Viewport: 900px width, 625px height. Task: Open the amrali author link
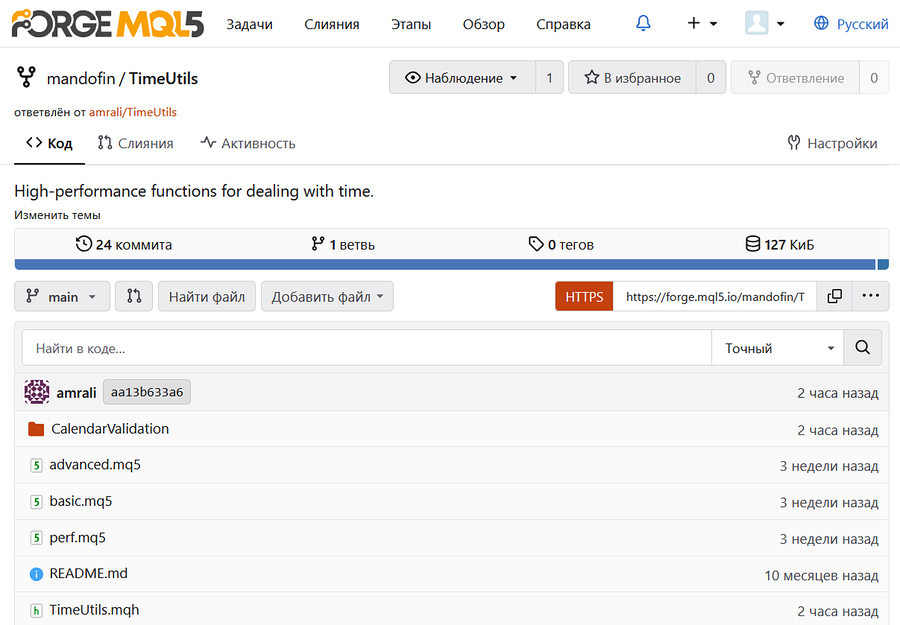click(x=76, y=393)
